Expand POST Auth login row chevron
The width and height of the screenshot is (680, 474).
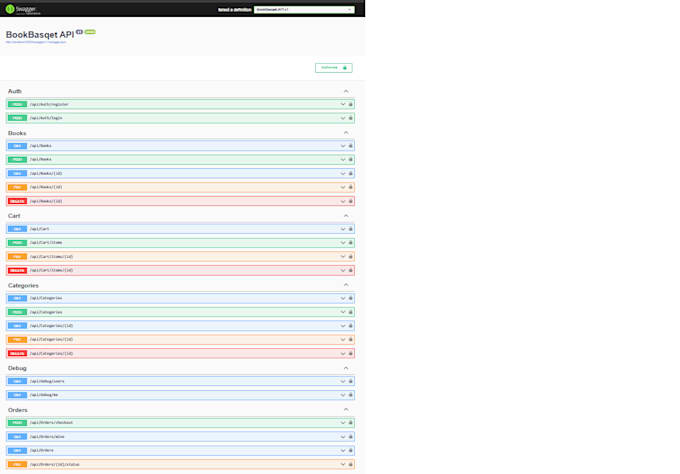click(x=343, y=118)
